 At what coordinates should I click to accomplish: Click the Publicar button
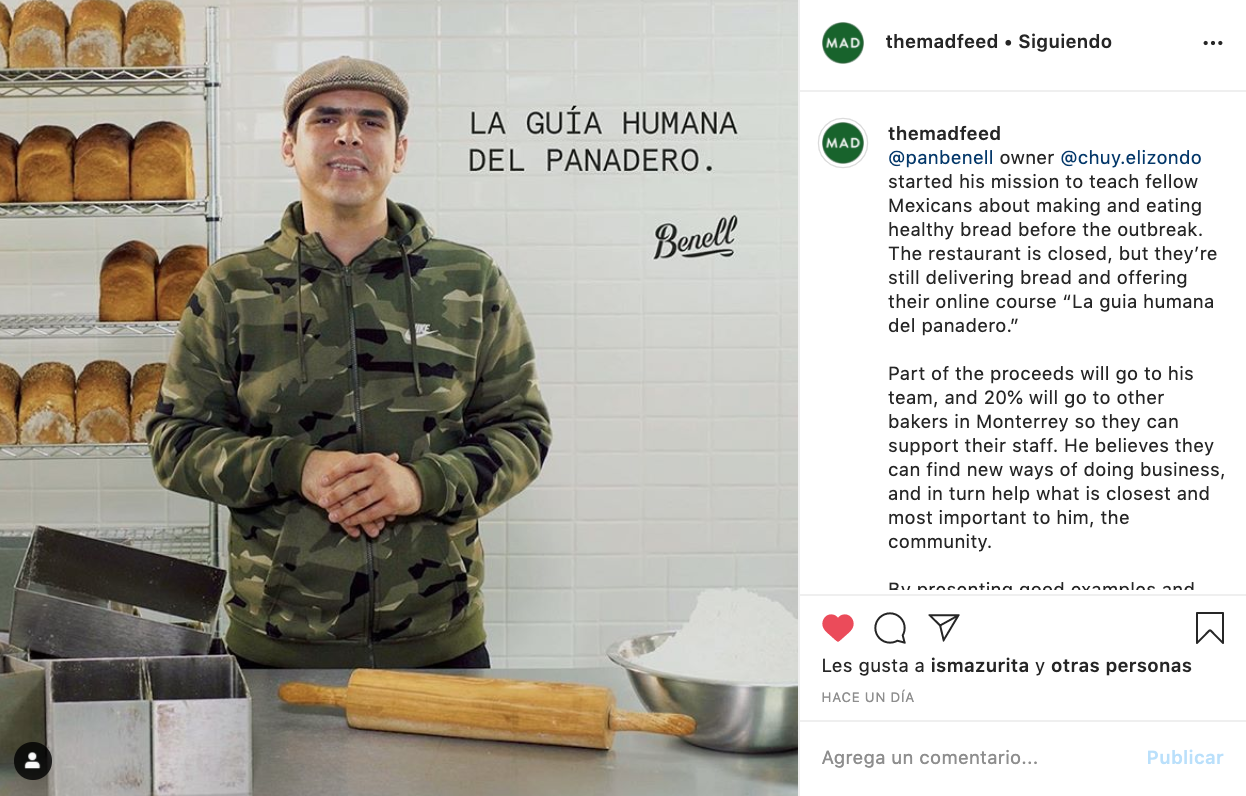tap(1185, 758)
